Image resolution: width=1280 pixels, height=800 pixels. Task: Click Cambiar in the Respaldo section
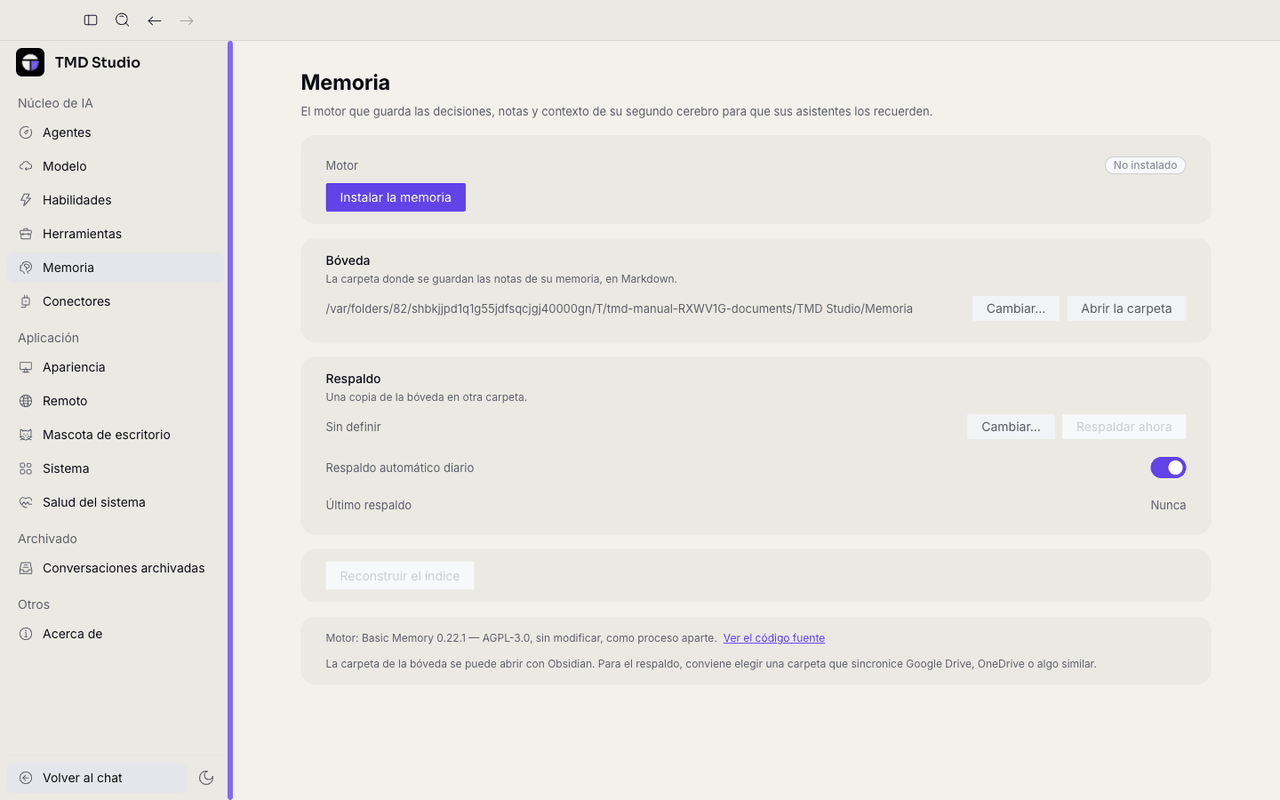tap(1010, 427)
